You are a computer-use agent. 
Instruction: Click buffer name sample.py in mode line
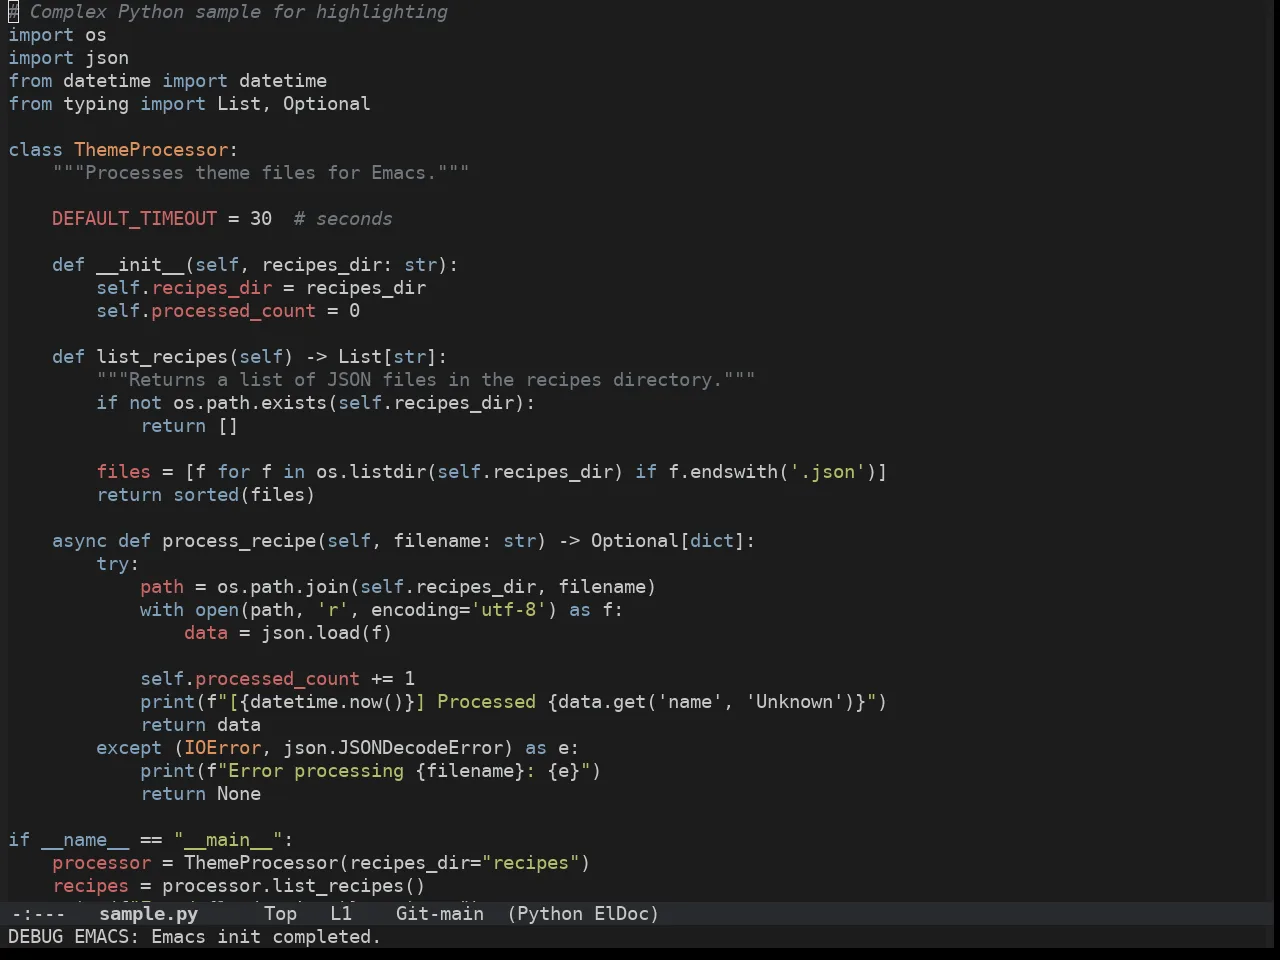coord(148,914)
